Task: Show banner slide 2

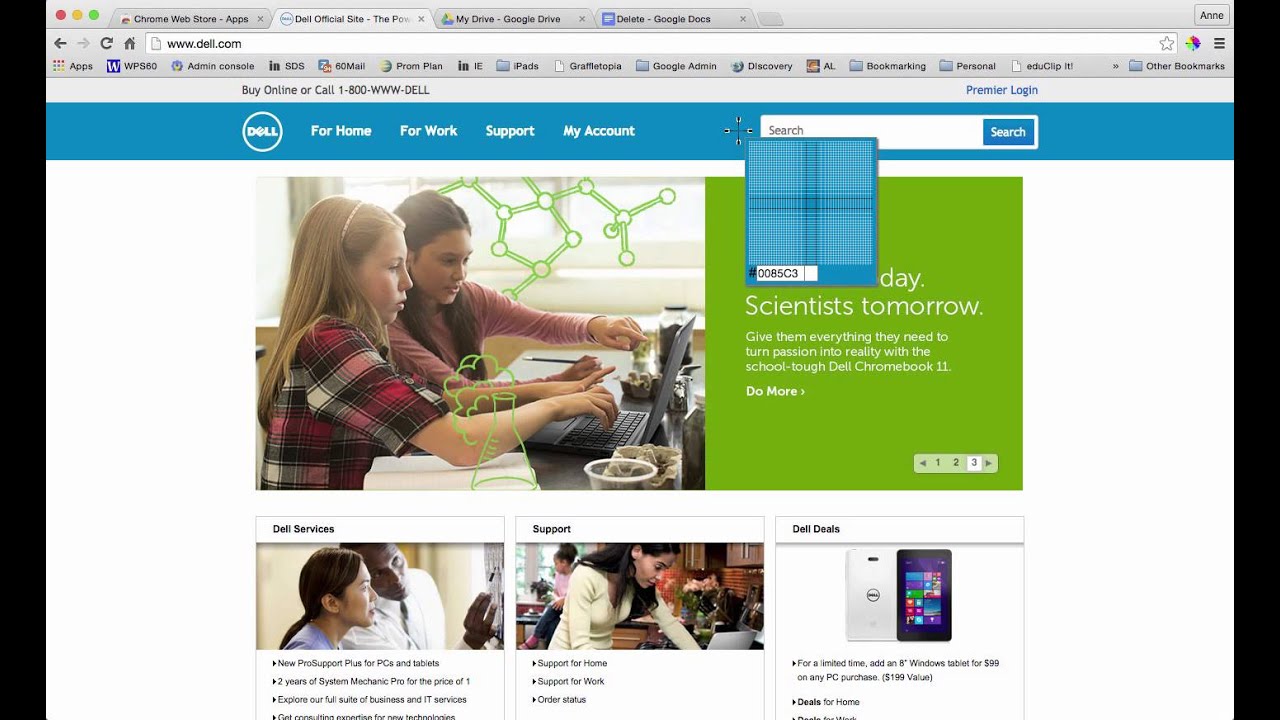Action: (x=956, y=463)
